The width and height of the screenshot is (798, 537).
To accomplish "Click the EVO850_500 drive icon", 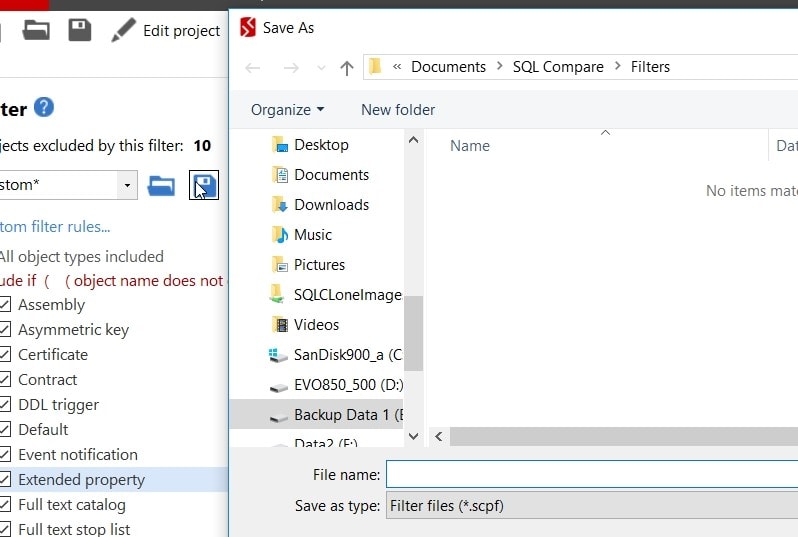I will tap(279, 388).
